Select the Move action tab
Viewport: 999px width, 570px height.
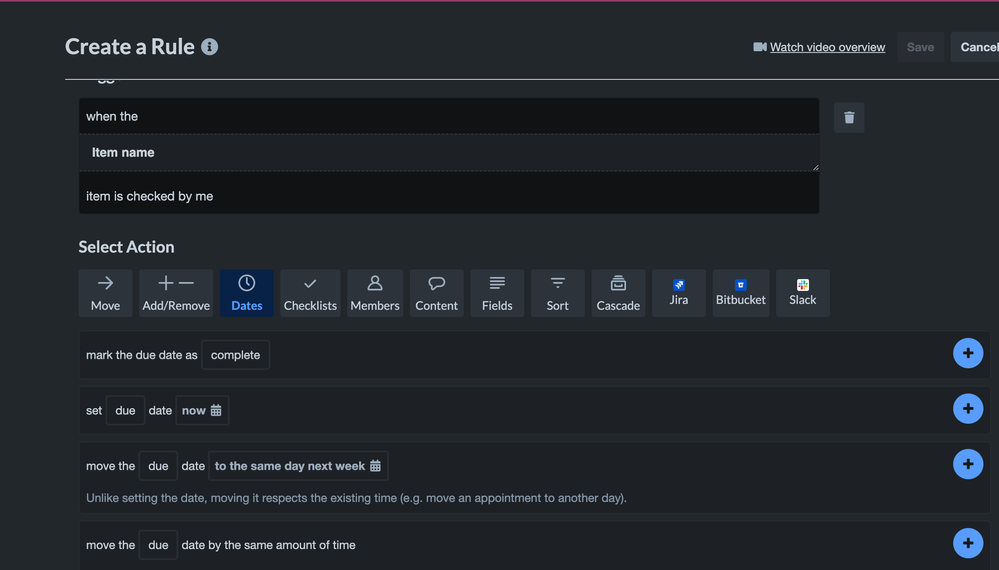105,293
